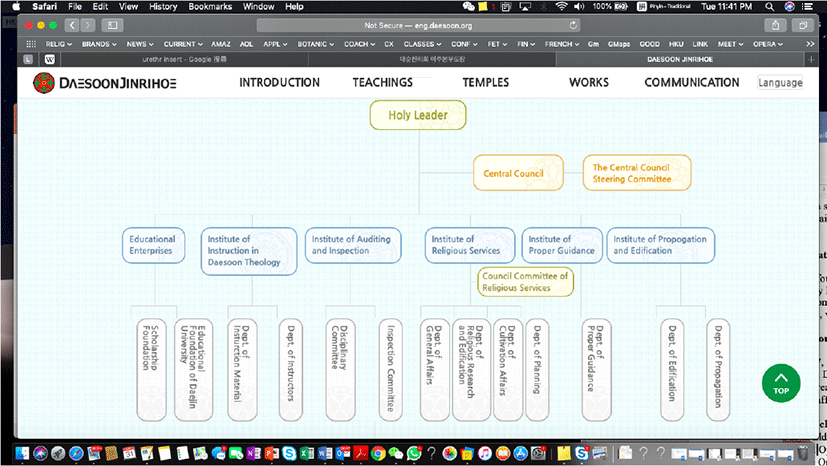Click Educational Enterprises box
The image size is (827, 466).
coord(153,245)
